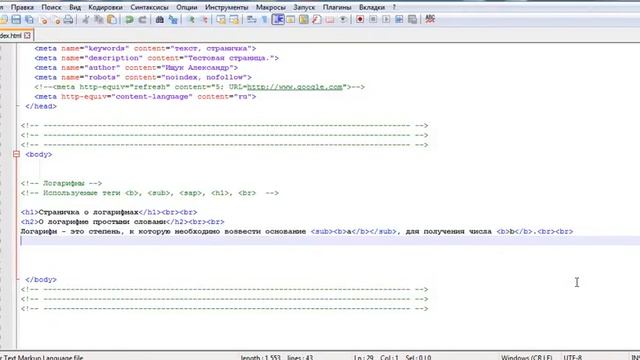
Task: Click the meta content-language line
Action: click(145, 97)
